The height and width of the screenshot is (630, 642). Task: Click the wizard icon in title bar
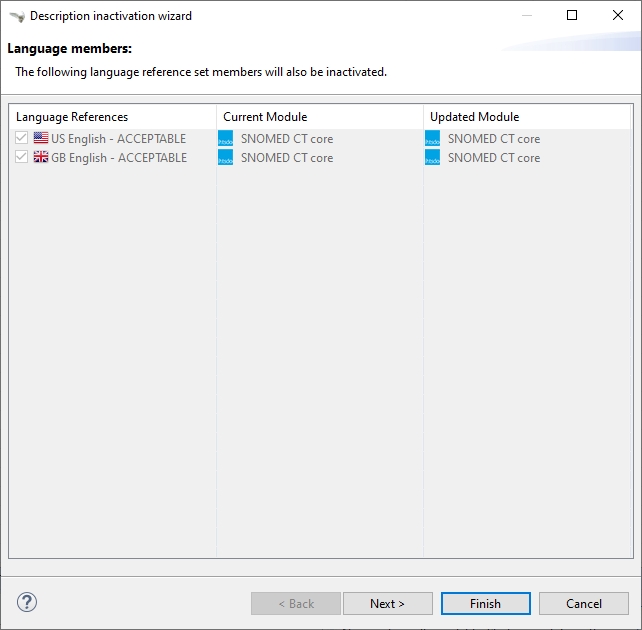point(16,16)
